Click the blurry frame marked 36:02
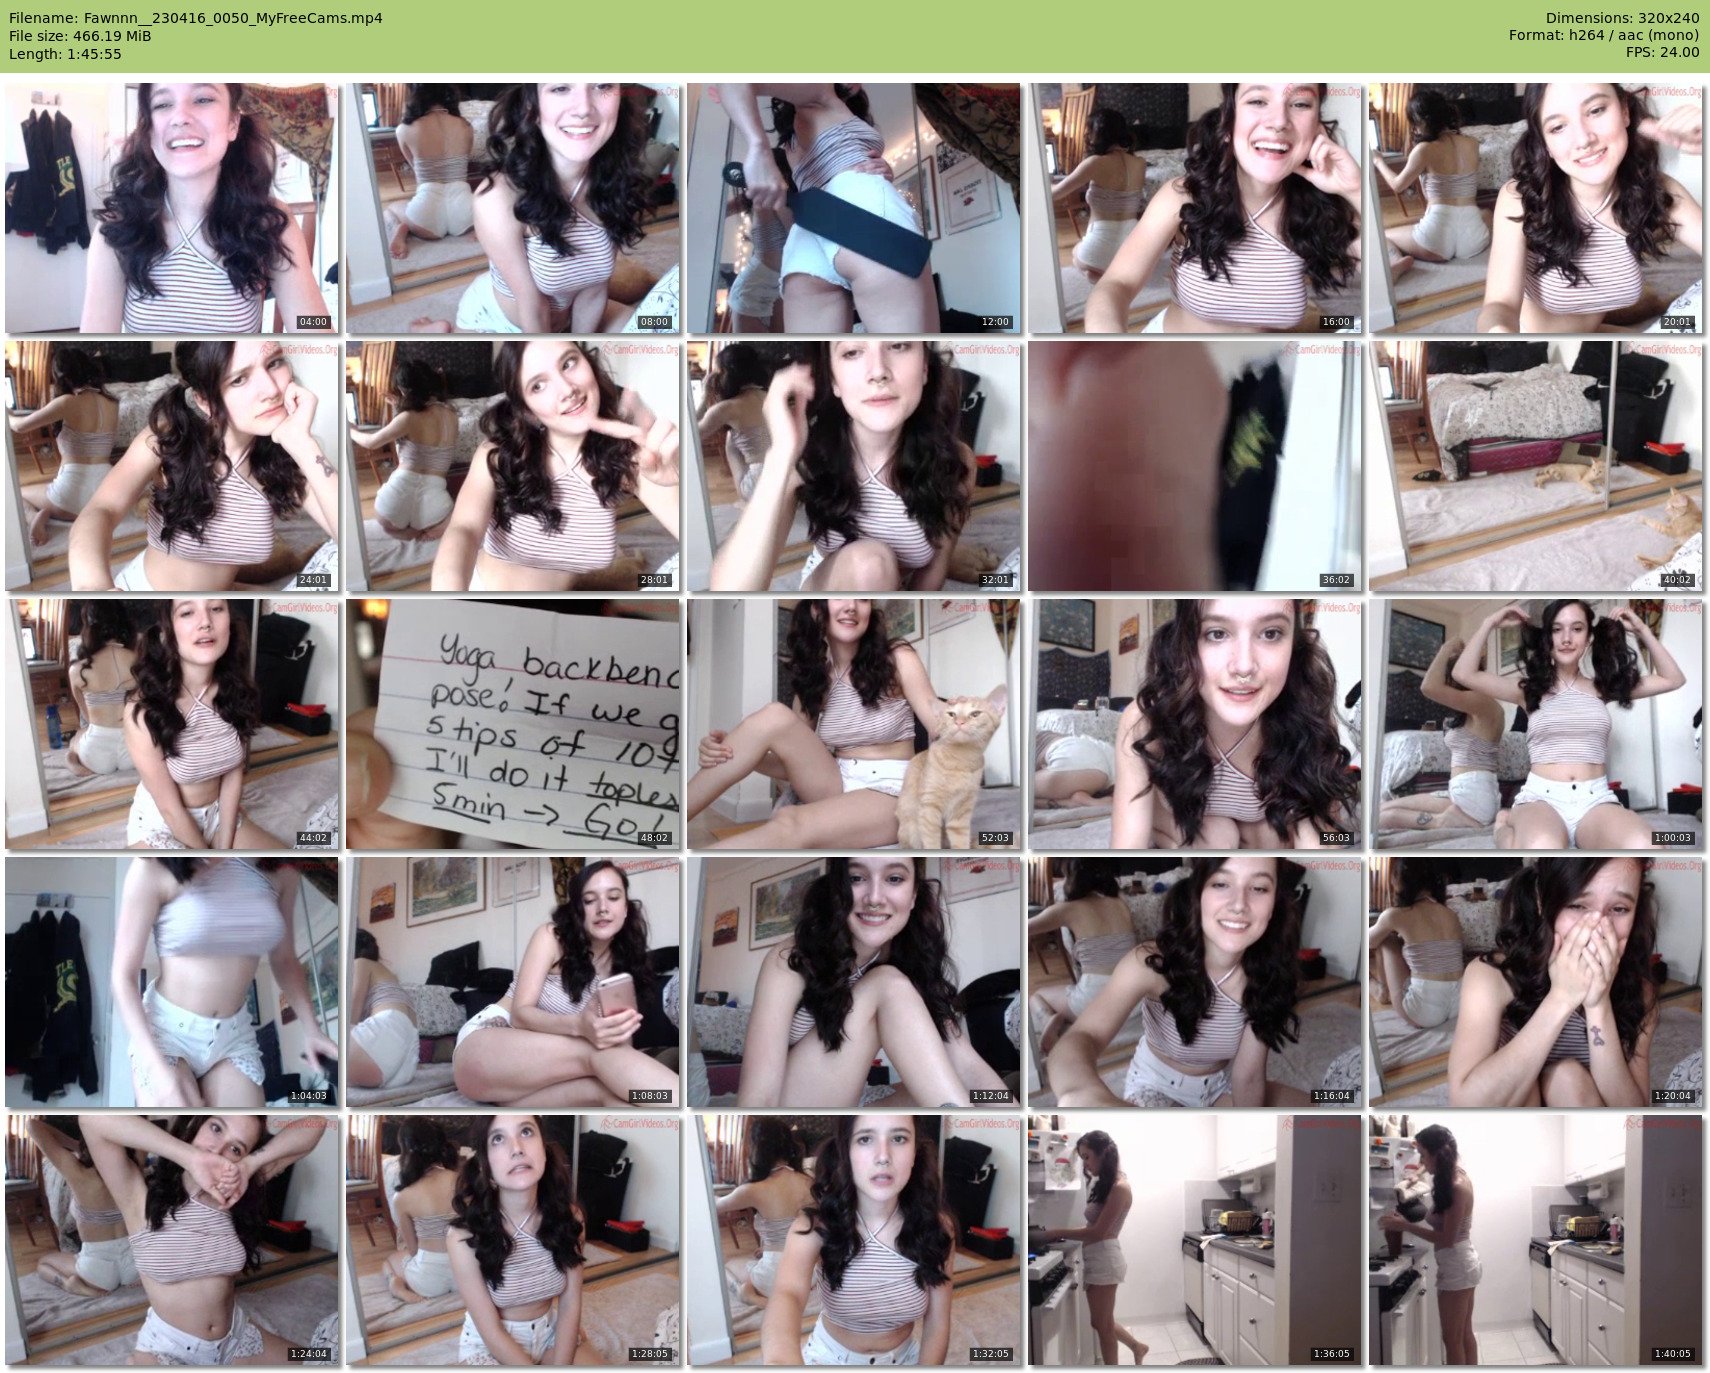 click(x=1195, y=466)
